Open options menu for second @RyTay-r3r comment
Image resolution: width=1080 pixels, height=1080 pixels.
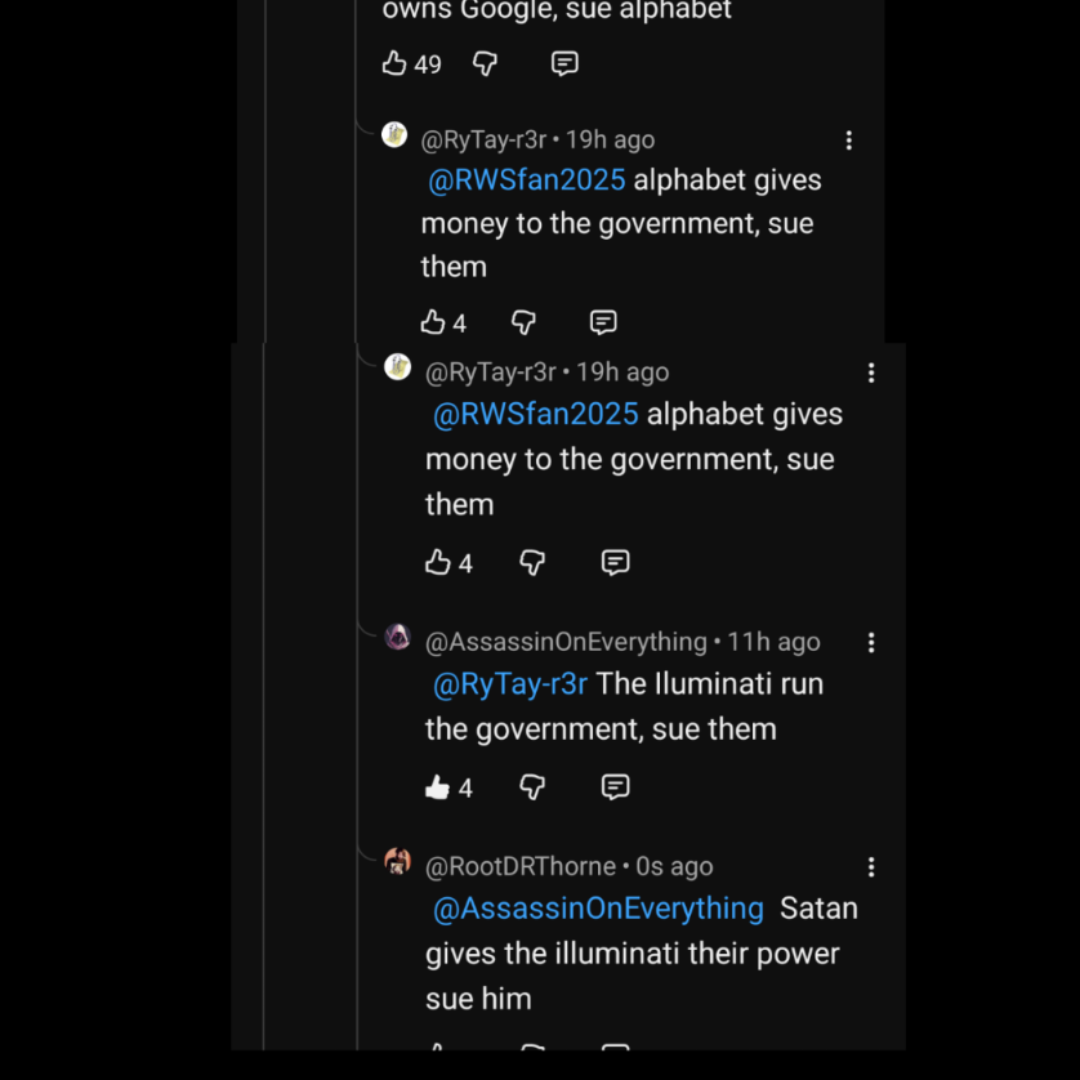[x=871, y=373]
